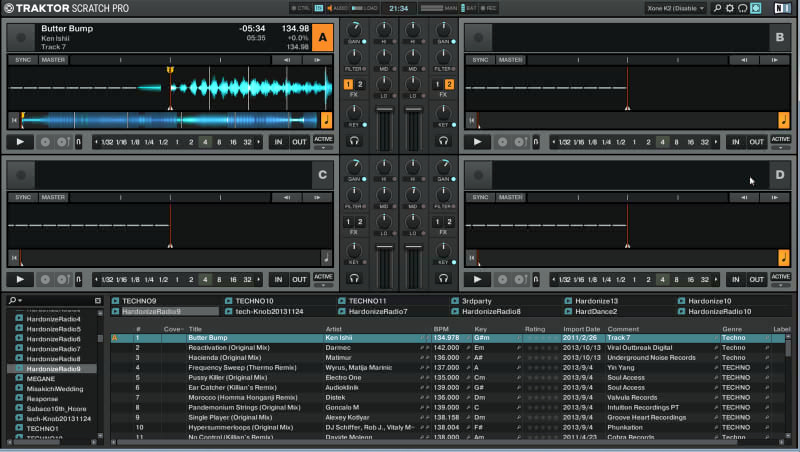Toggle FX 1 assignment for Deck C

pos(348,221)
